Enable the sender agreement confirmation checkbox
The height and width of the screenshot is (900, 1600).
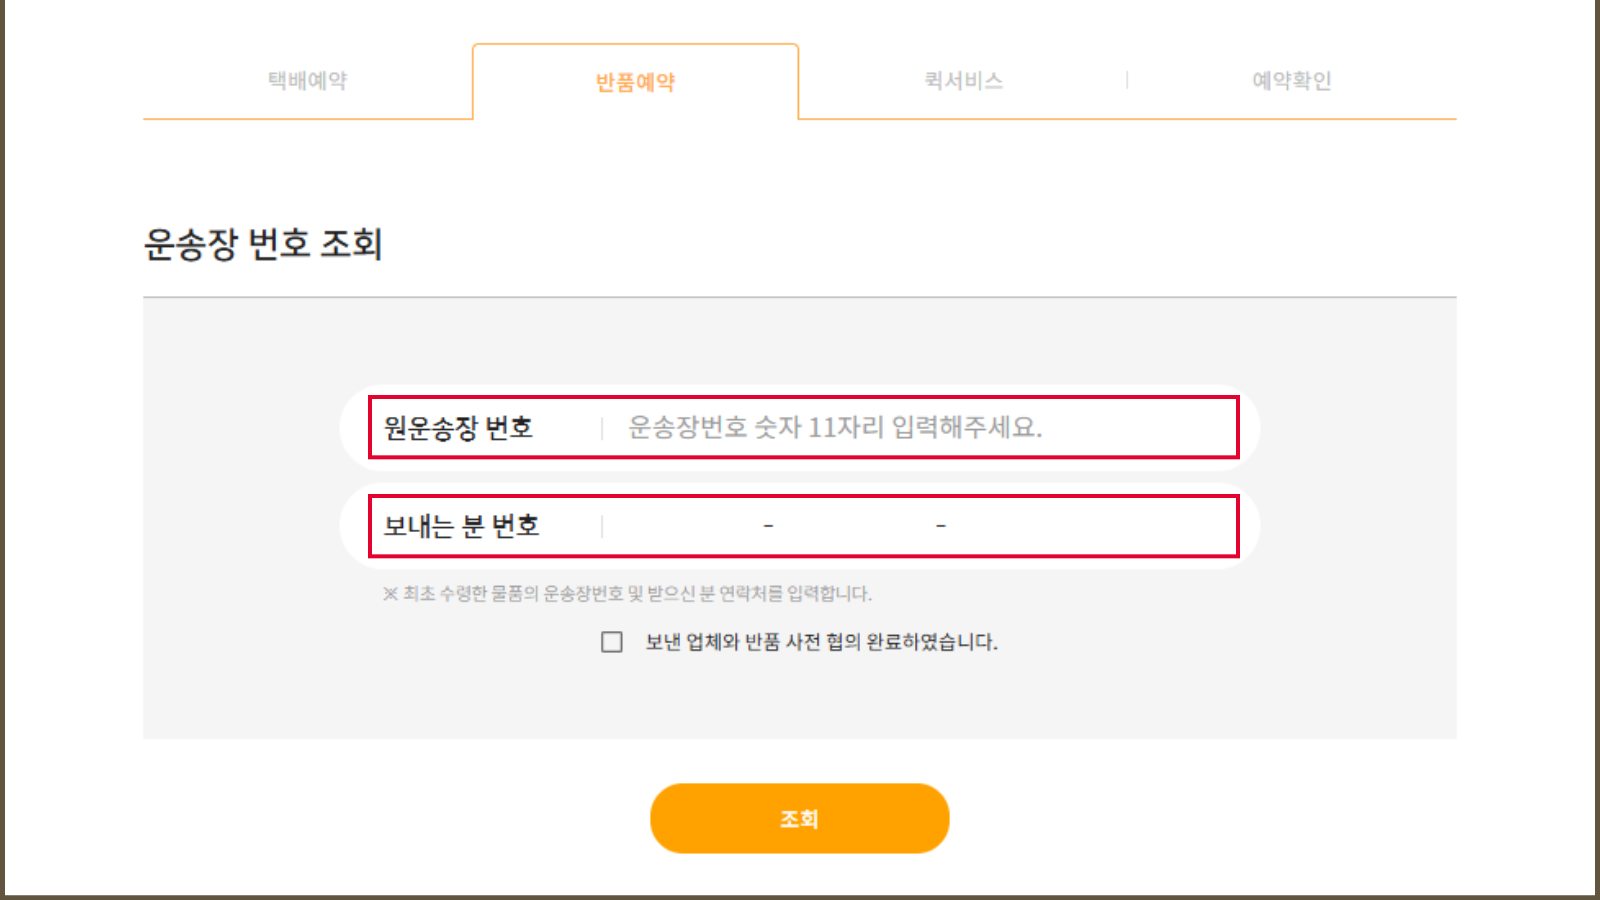coord(609,643)
